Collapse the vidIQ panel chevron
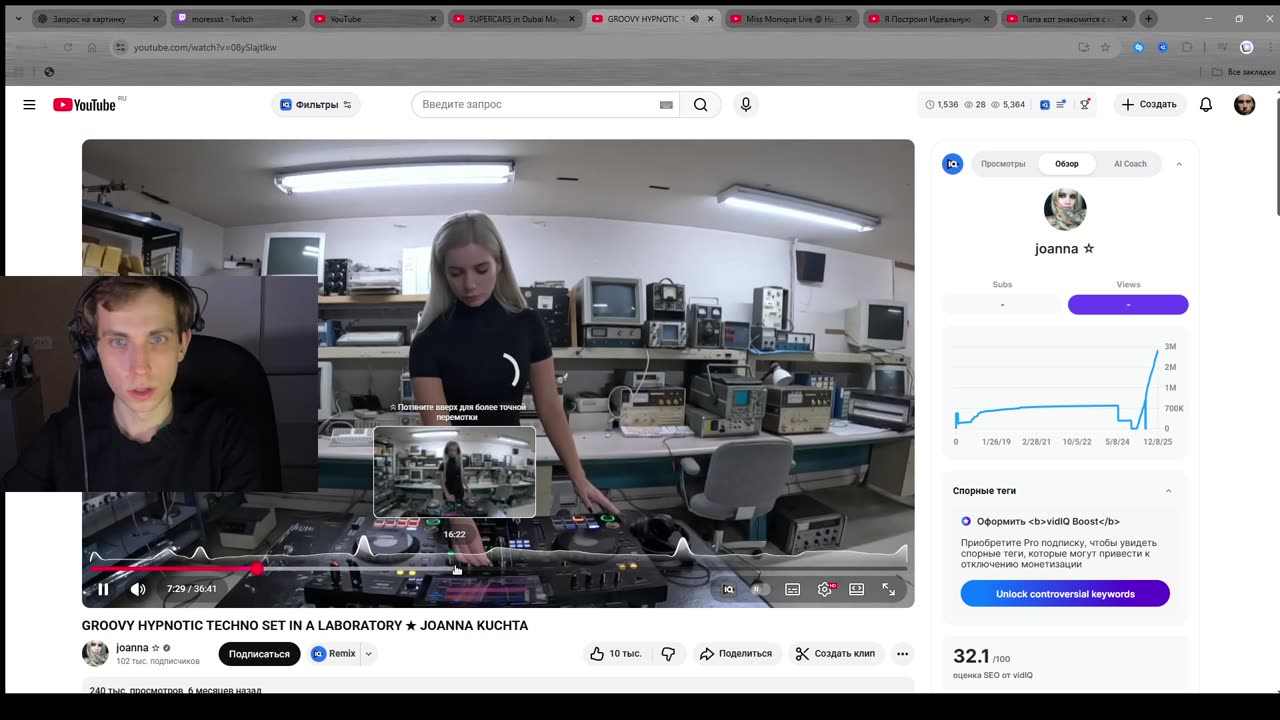 (x=1179, y=164)
